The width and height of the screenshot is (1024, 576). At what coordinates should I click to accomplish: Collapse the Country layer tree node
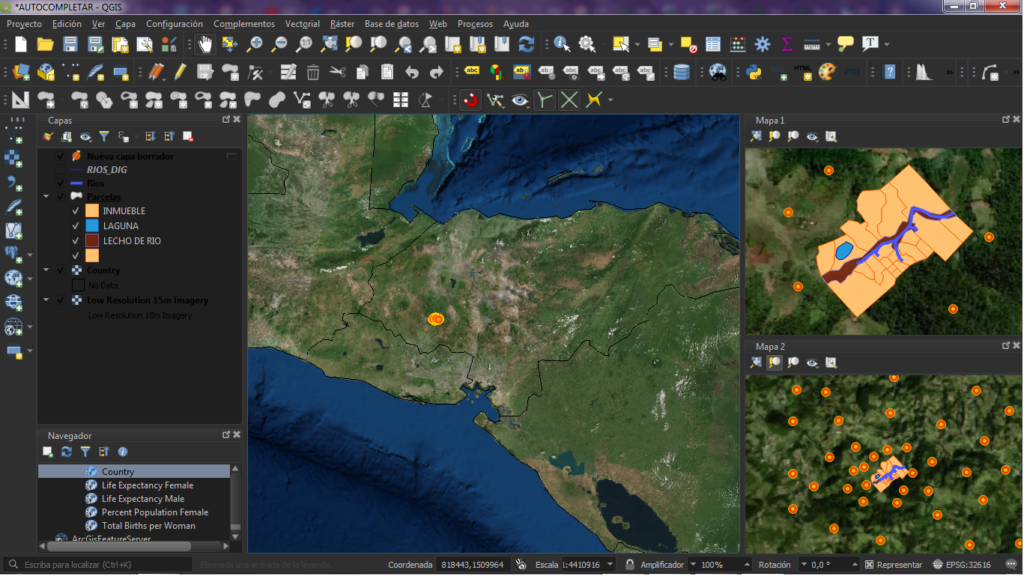[x=47, y=270]
